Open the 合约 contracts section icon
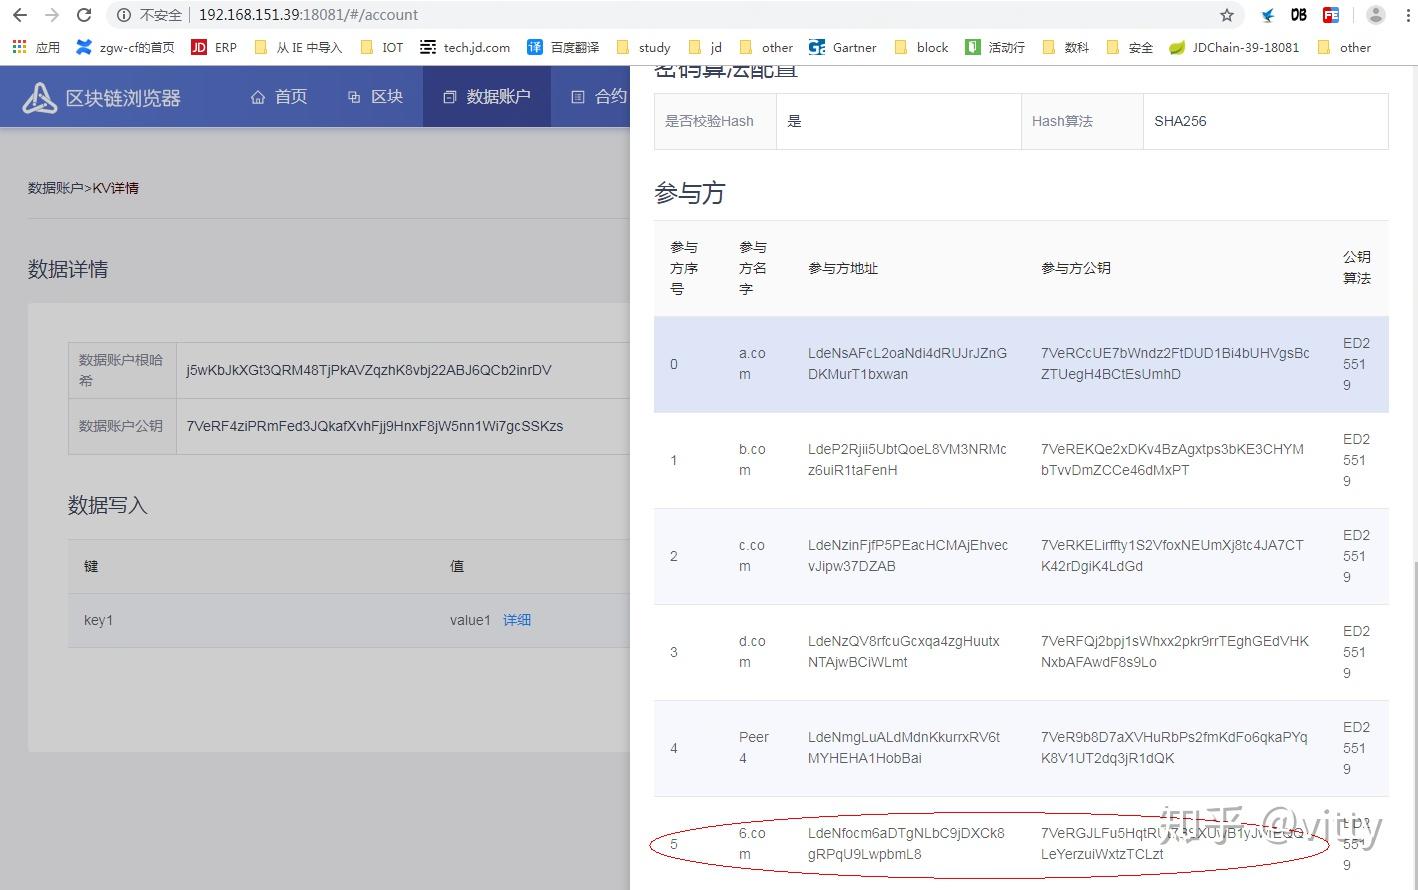Screen dimensions: 1418x890 [578, 96]
